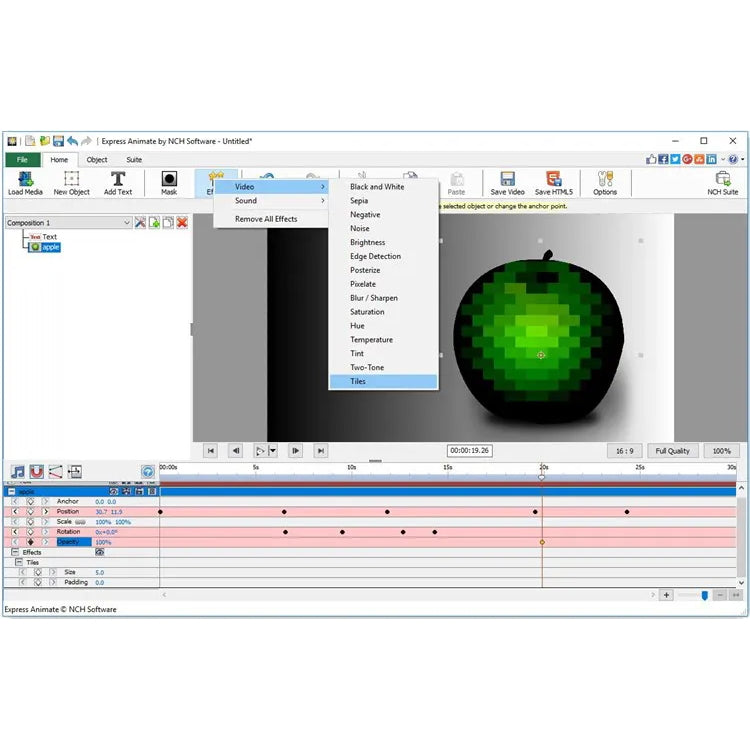
Task: Open the Composition 1 dropdown
Action: click(x=126, y=223)
